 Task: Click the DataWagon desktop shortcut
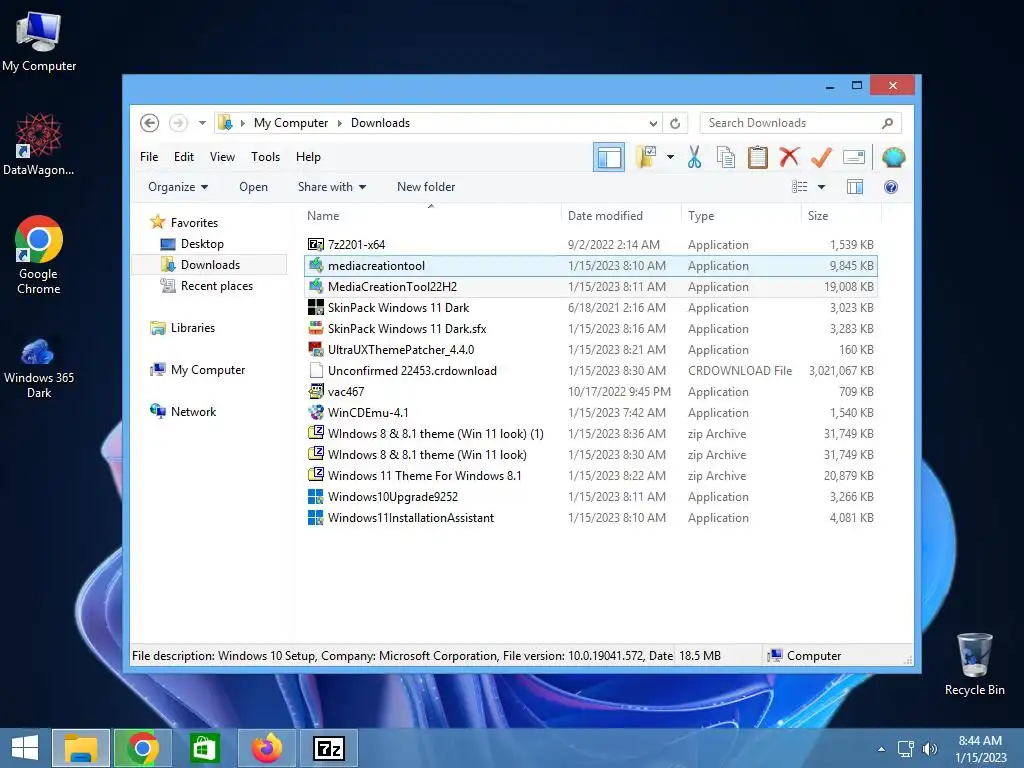point(39,145)
